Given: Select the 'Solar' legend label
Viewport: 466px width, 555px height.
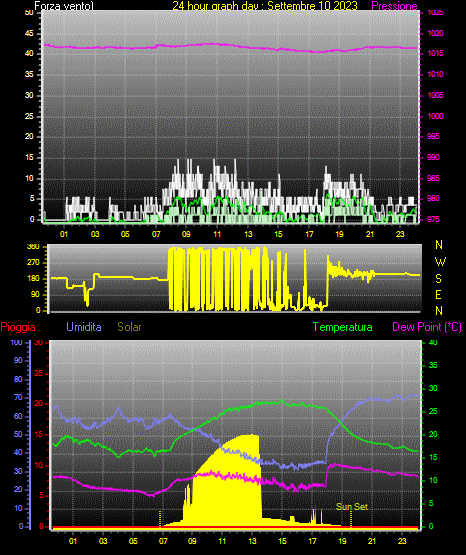Looking at the screenshot, I should (129, 327).
